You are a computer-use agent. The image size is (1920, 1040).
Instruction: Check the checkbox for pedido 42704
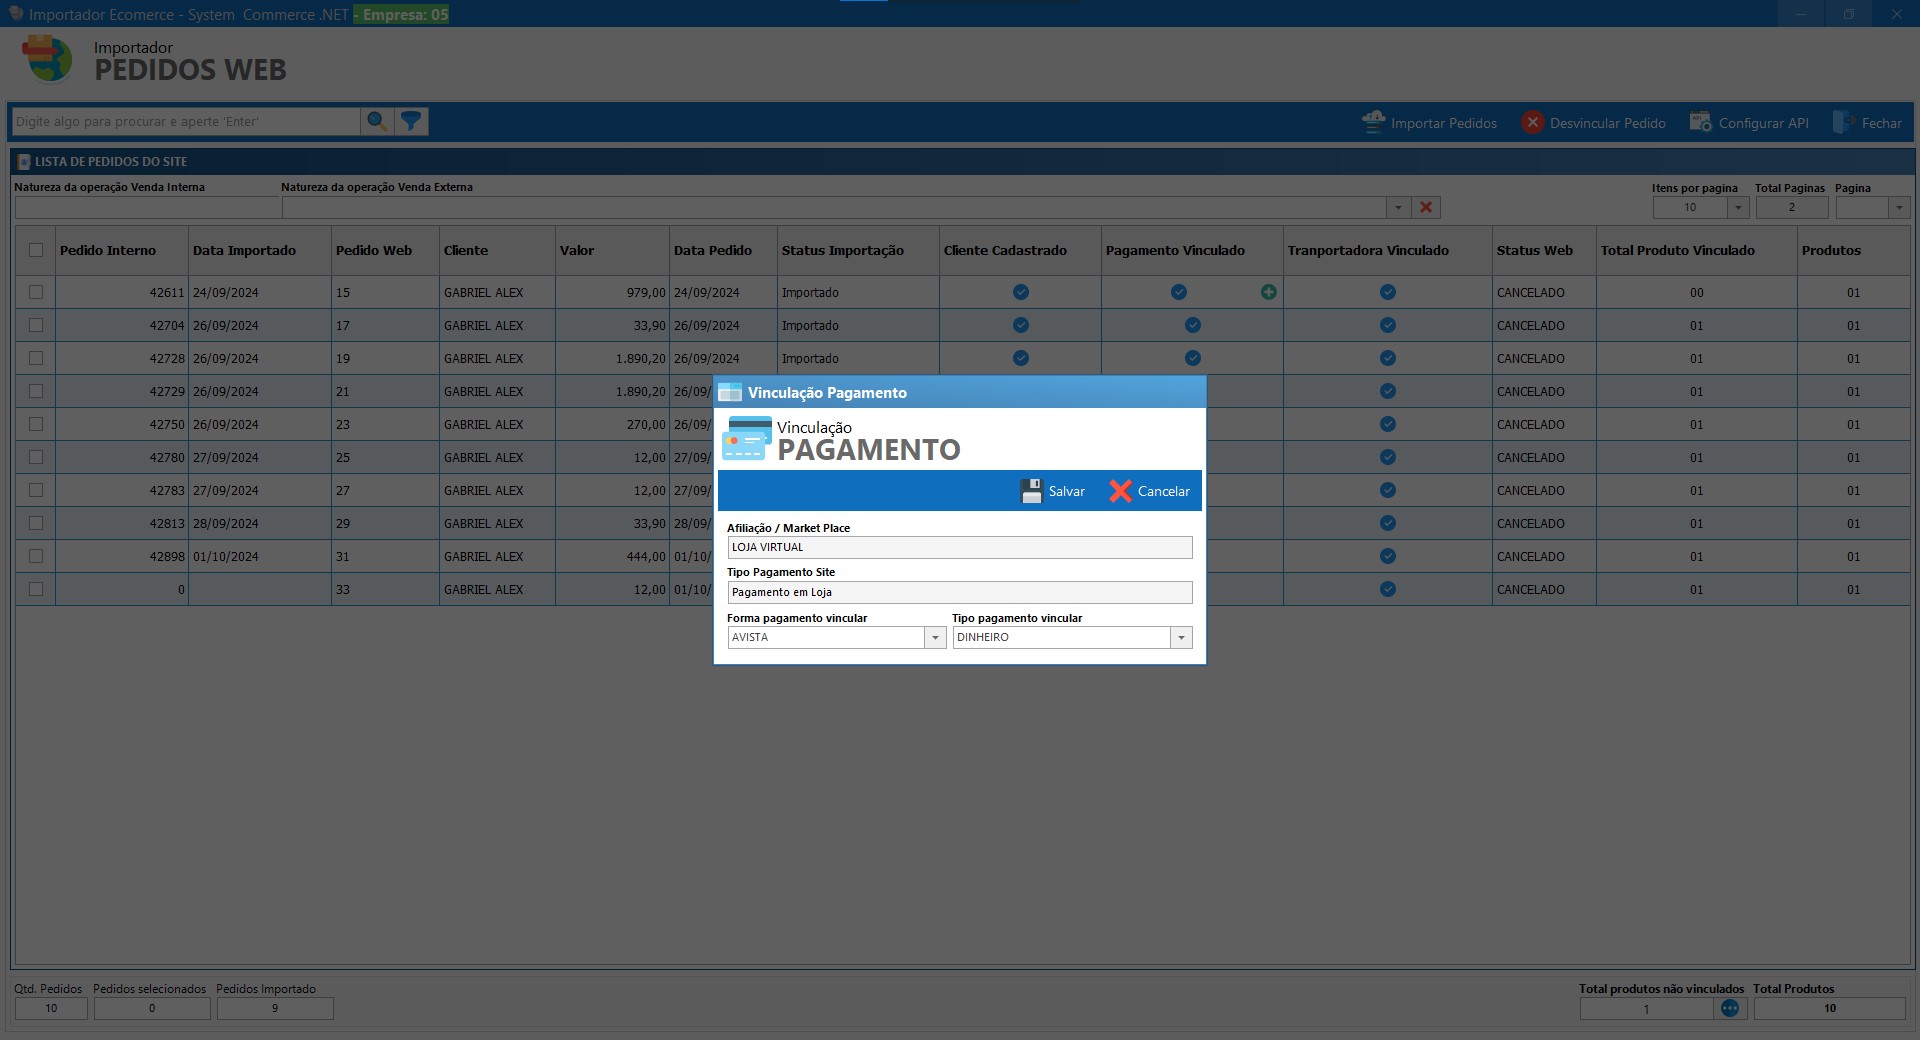pyautogui.click(x=36, y=325)
